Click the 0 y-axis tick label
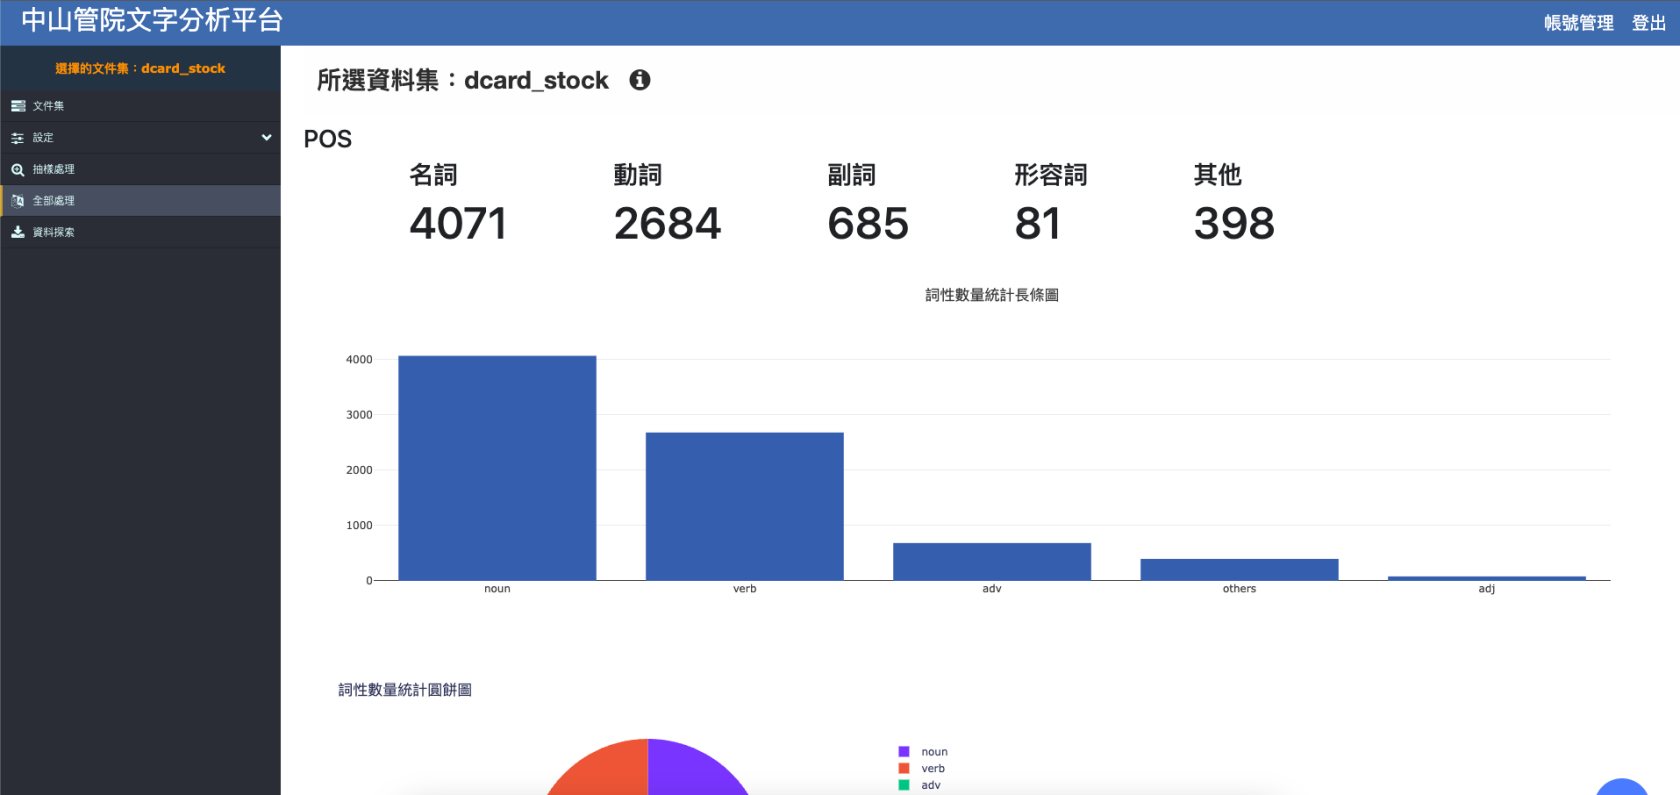The width and height of the screenshot is (1680, 795). tap(369, 580)
